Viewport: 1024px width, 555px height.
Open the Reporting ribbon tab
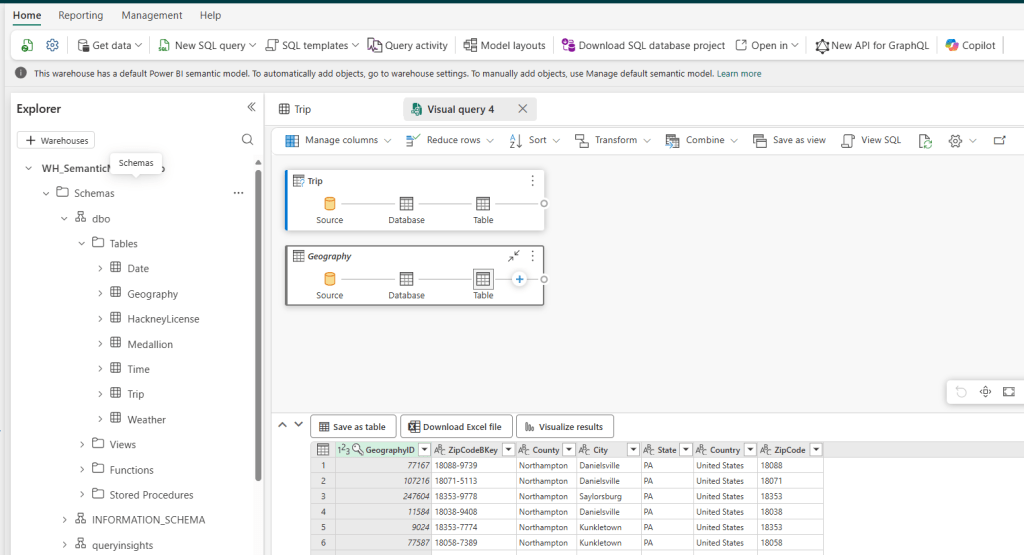click(x=80, y=16)
